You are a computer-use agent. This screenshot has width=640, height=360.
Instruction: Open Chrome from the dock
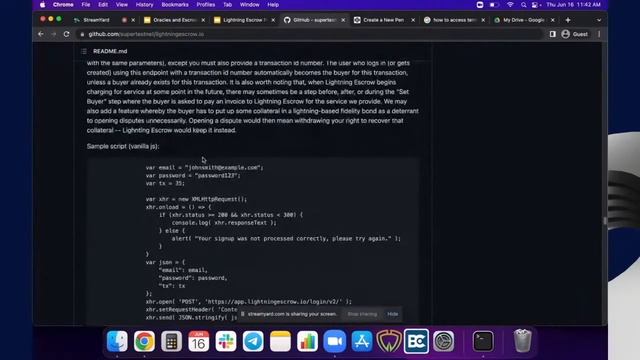[144, 341]
